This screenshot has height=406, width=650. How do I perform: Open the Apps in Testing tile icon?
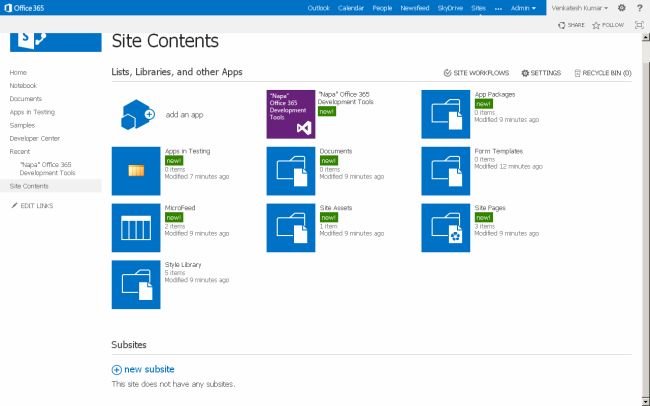136,171
